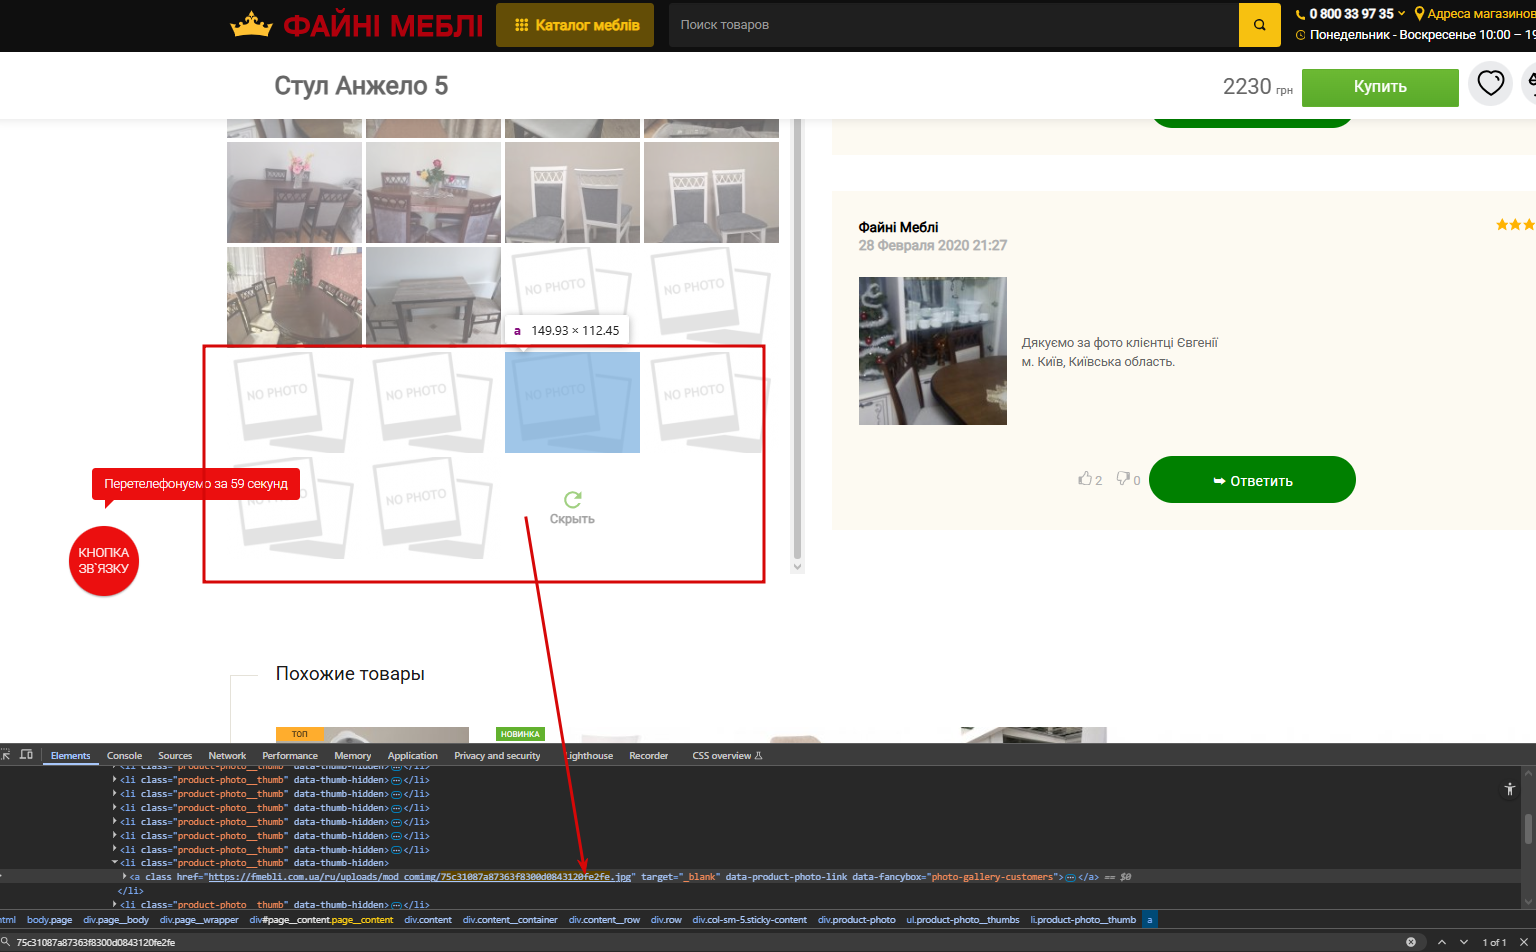Click the fmebli.com.ua image href link in DevTools

pyautogui.click(x=420, y=877)
